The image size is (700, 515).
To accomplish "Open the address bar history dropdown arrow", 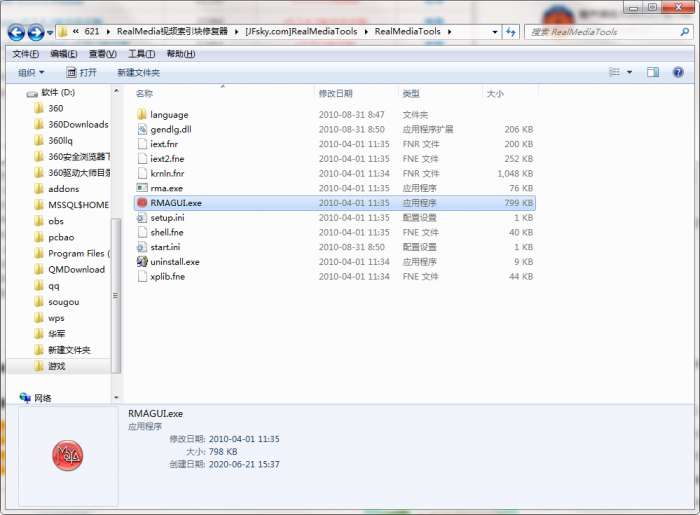I will pos(495,32).
